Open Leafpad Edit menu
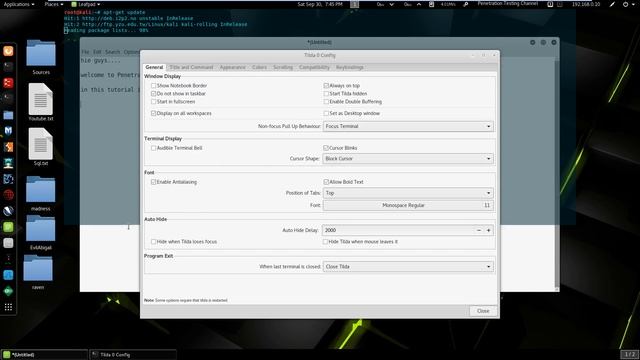 [97, 52]
